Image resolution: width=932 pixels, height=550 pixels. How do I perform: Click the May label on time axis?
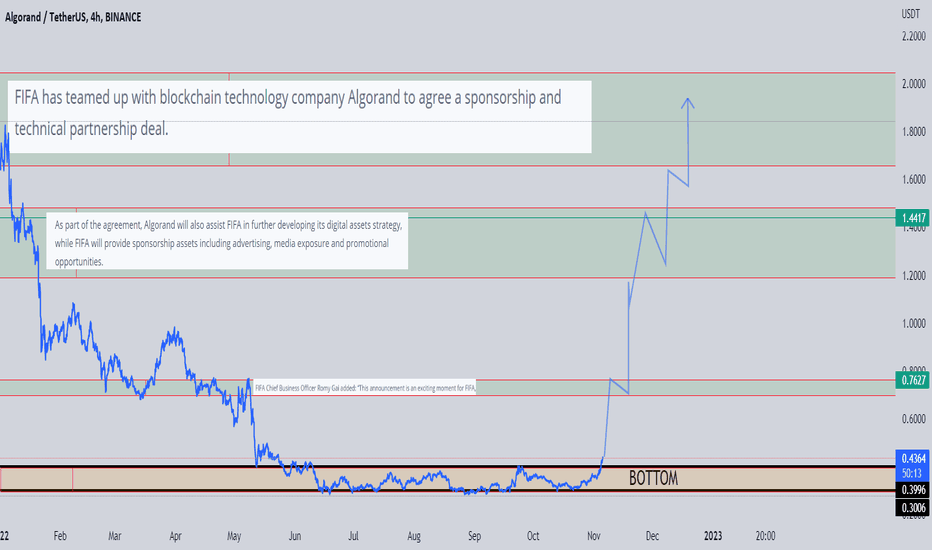click(x=234, y=536)
